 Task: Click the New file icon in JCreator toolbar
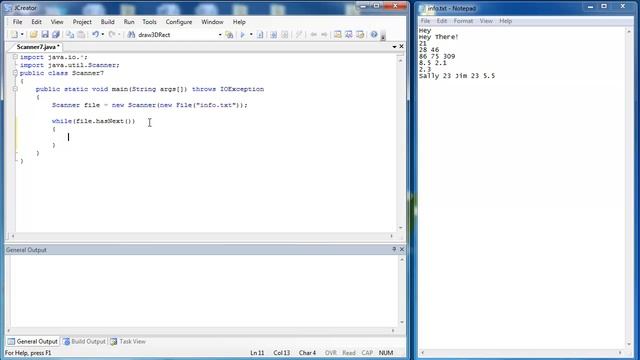14,35
